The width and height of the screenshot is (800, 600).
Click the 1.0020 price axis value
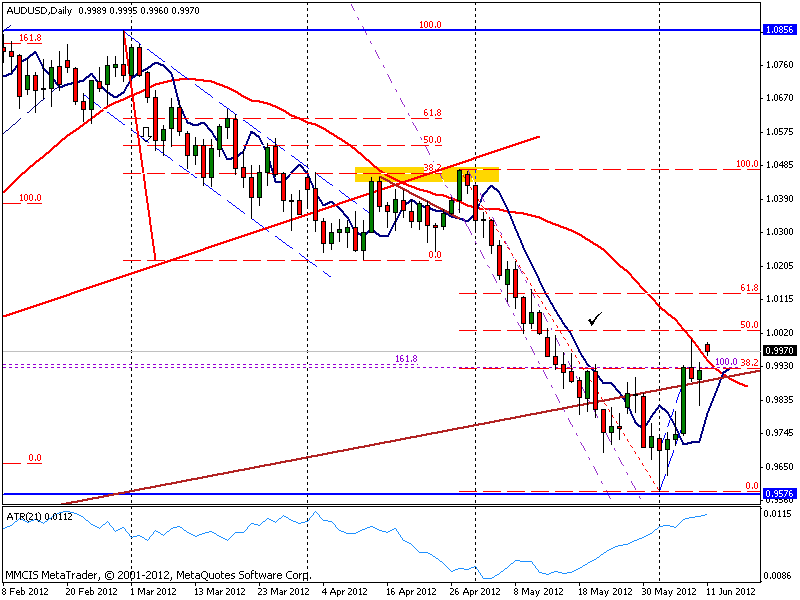780,333
